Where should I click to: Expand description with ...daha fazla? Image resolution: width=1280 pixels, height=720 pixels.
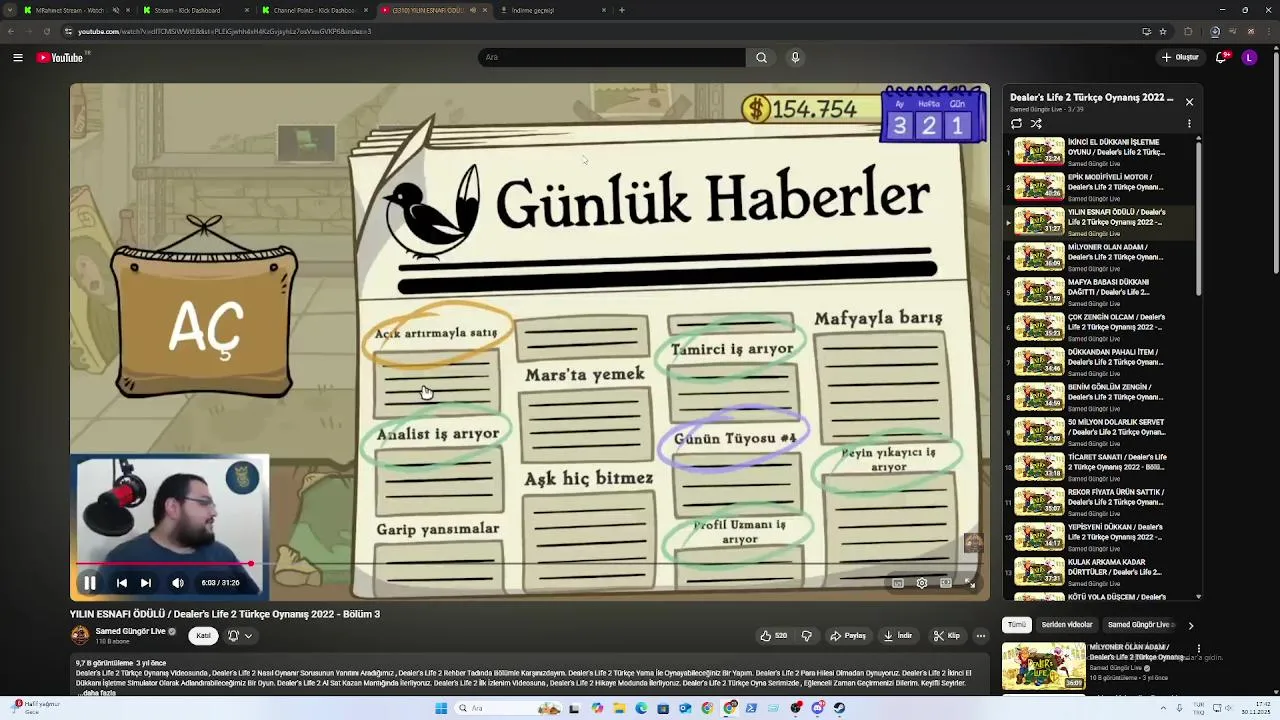pyautogui.click(x=97, y=692)
